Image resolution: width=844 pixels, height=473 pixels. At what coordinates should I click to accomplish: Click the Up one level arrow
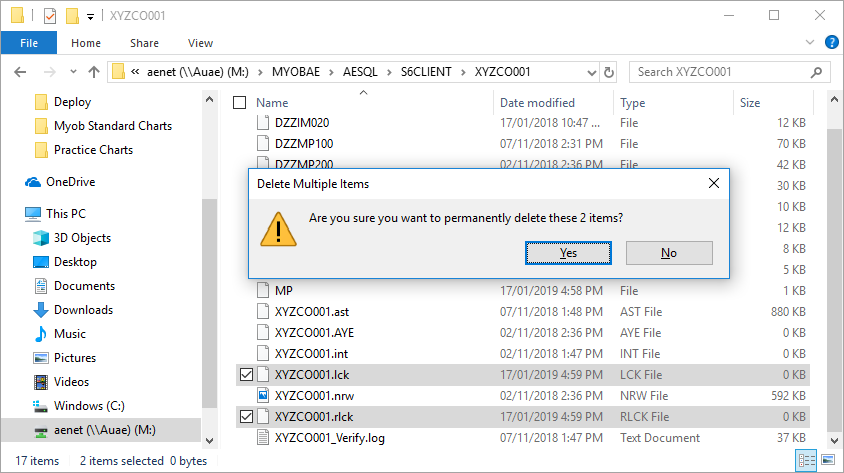[x=94, y=72]
